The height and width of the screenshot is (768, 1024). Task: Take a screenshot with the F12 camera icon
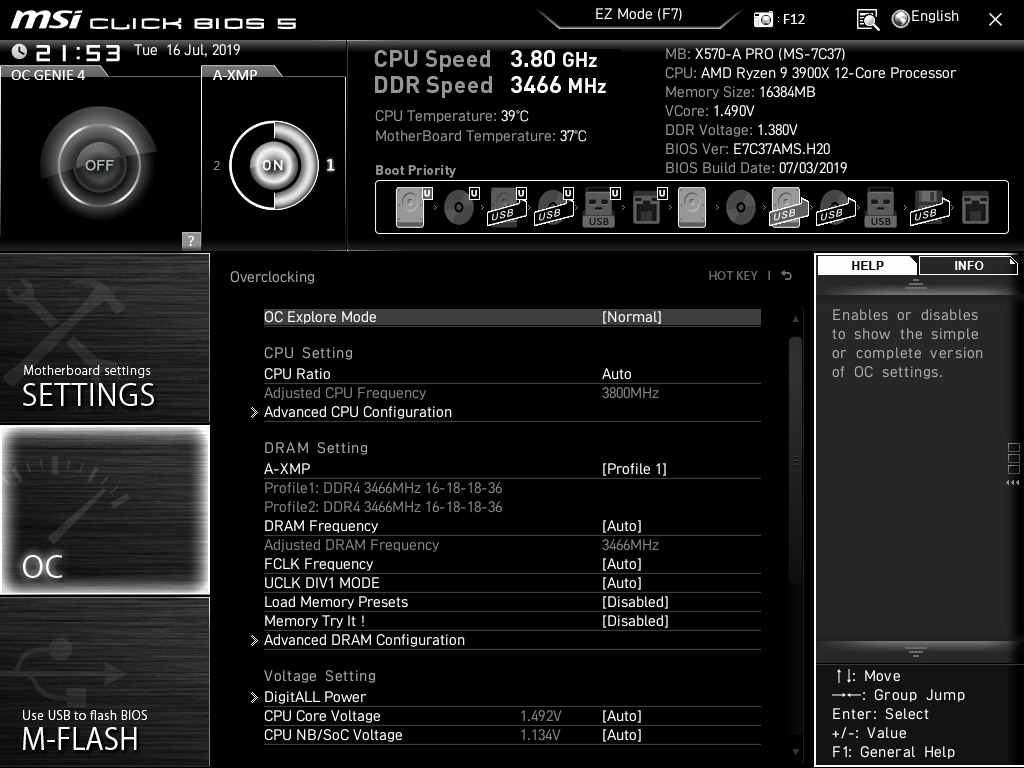tap(763, 19)
